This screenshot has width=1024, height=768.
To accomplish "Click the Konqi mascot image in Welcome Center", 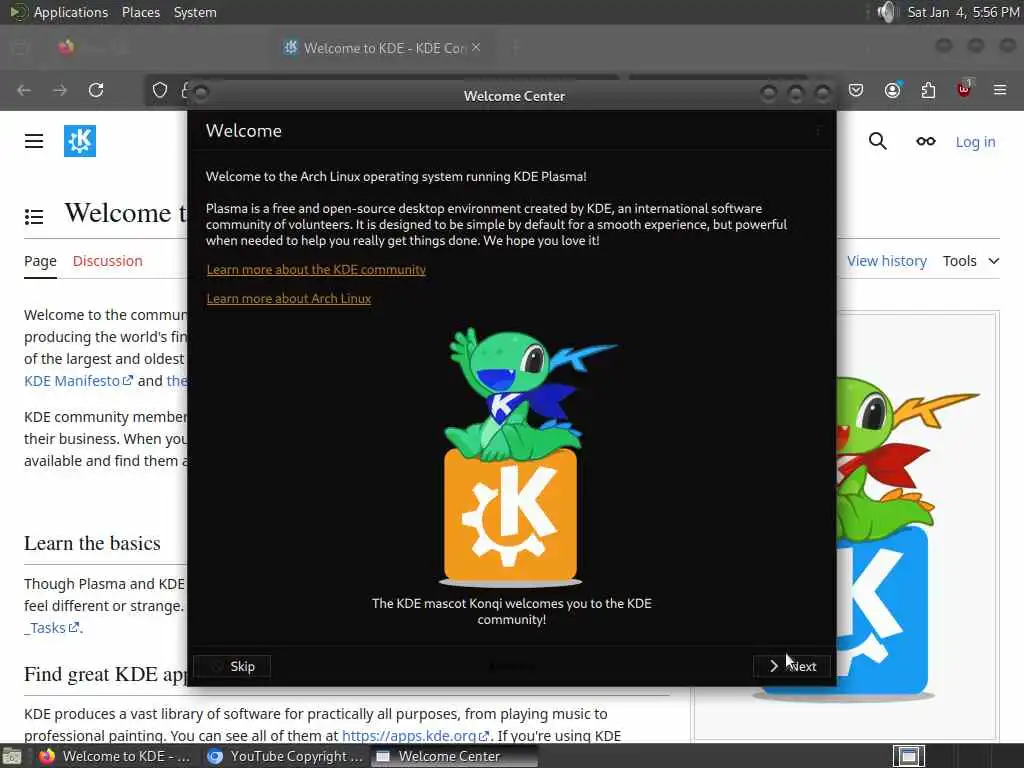I will tap(513, 456).
